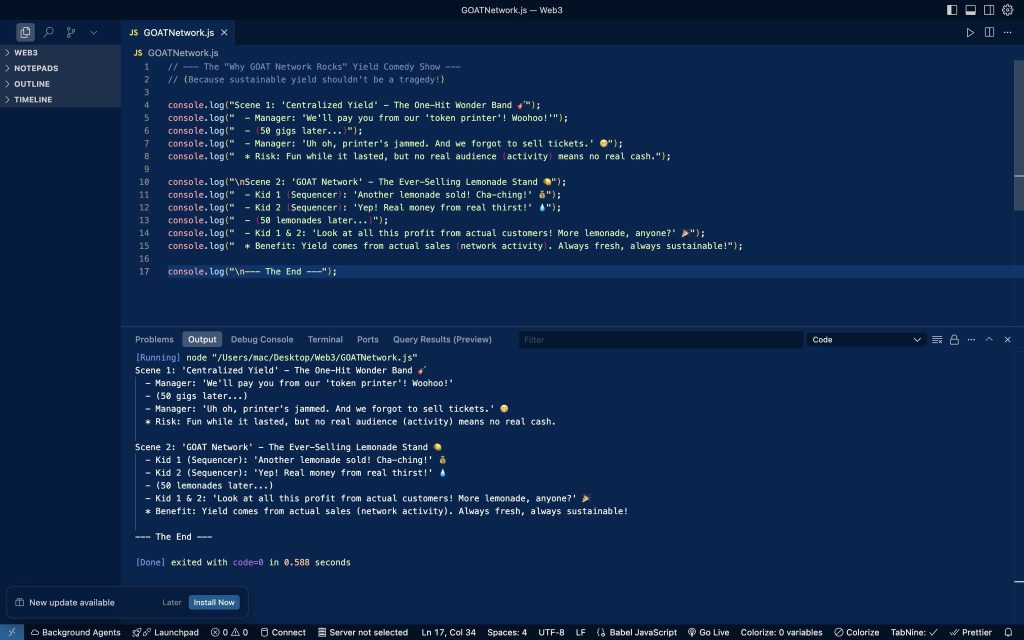This screenshot has width=1024, height=640.
Task: Open the Search magnifier icon
Action: click(x=48, y=32)
